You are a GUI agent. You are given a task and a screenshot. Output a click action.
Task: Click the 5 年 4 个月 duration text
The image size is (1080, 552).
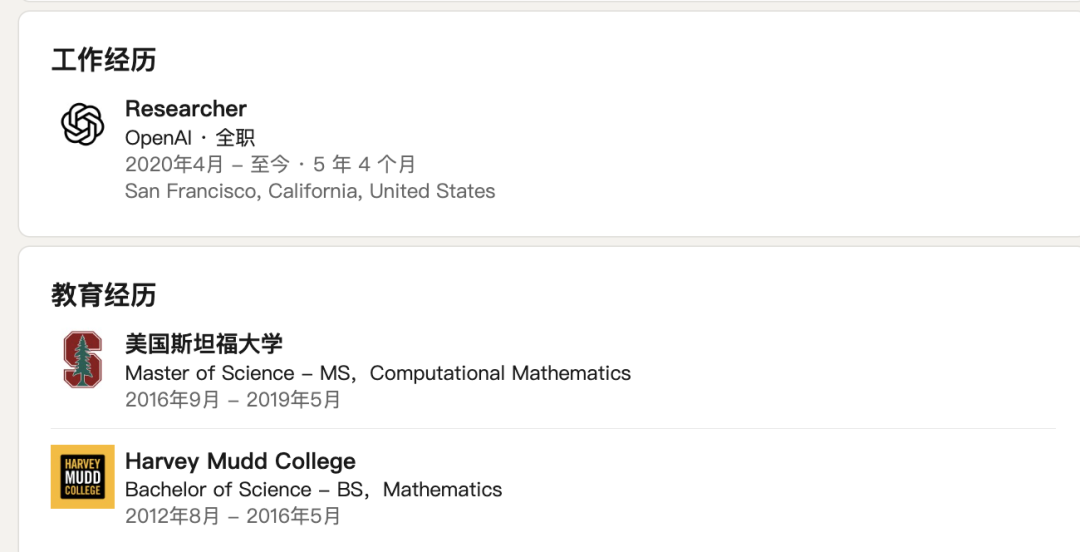364,164
